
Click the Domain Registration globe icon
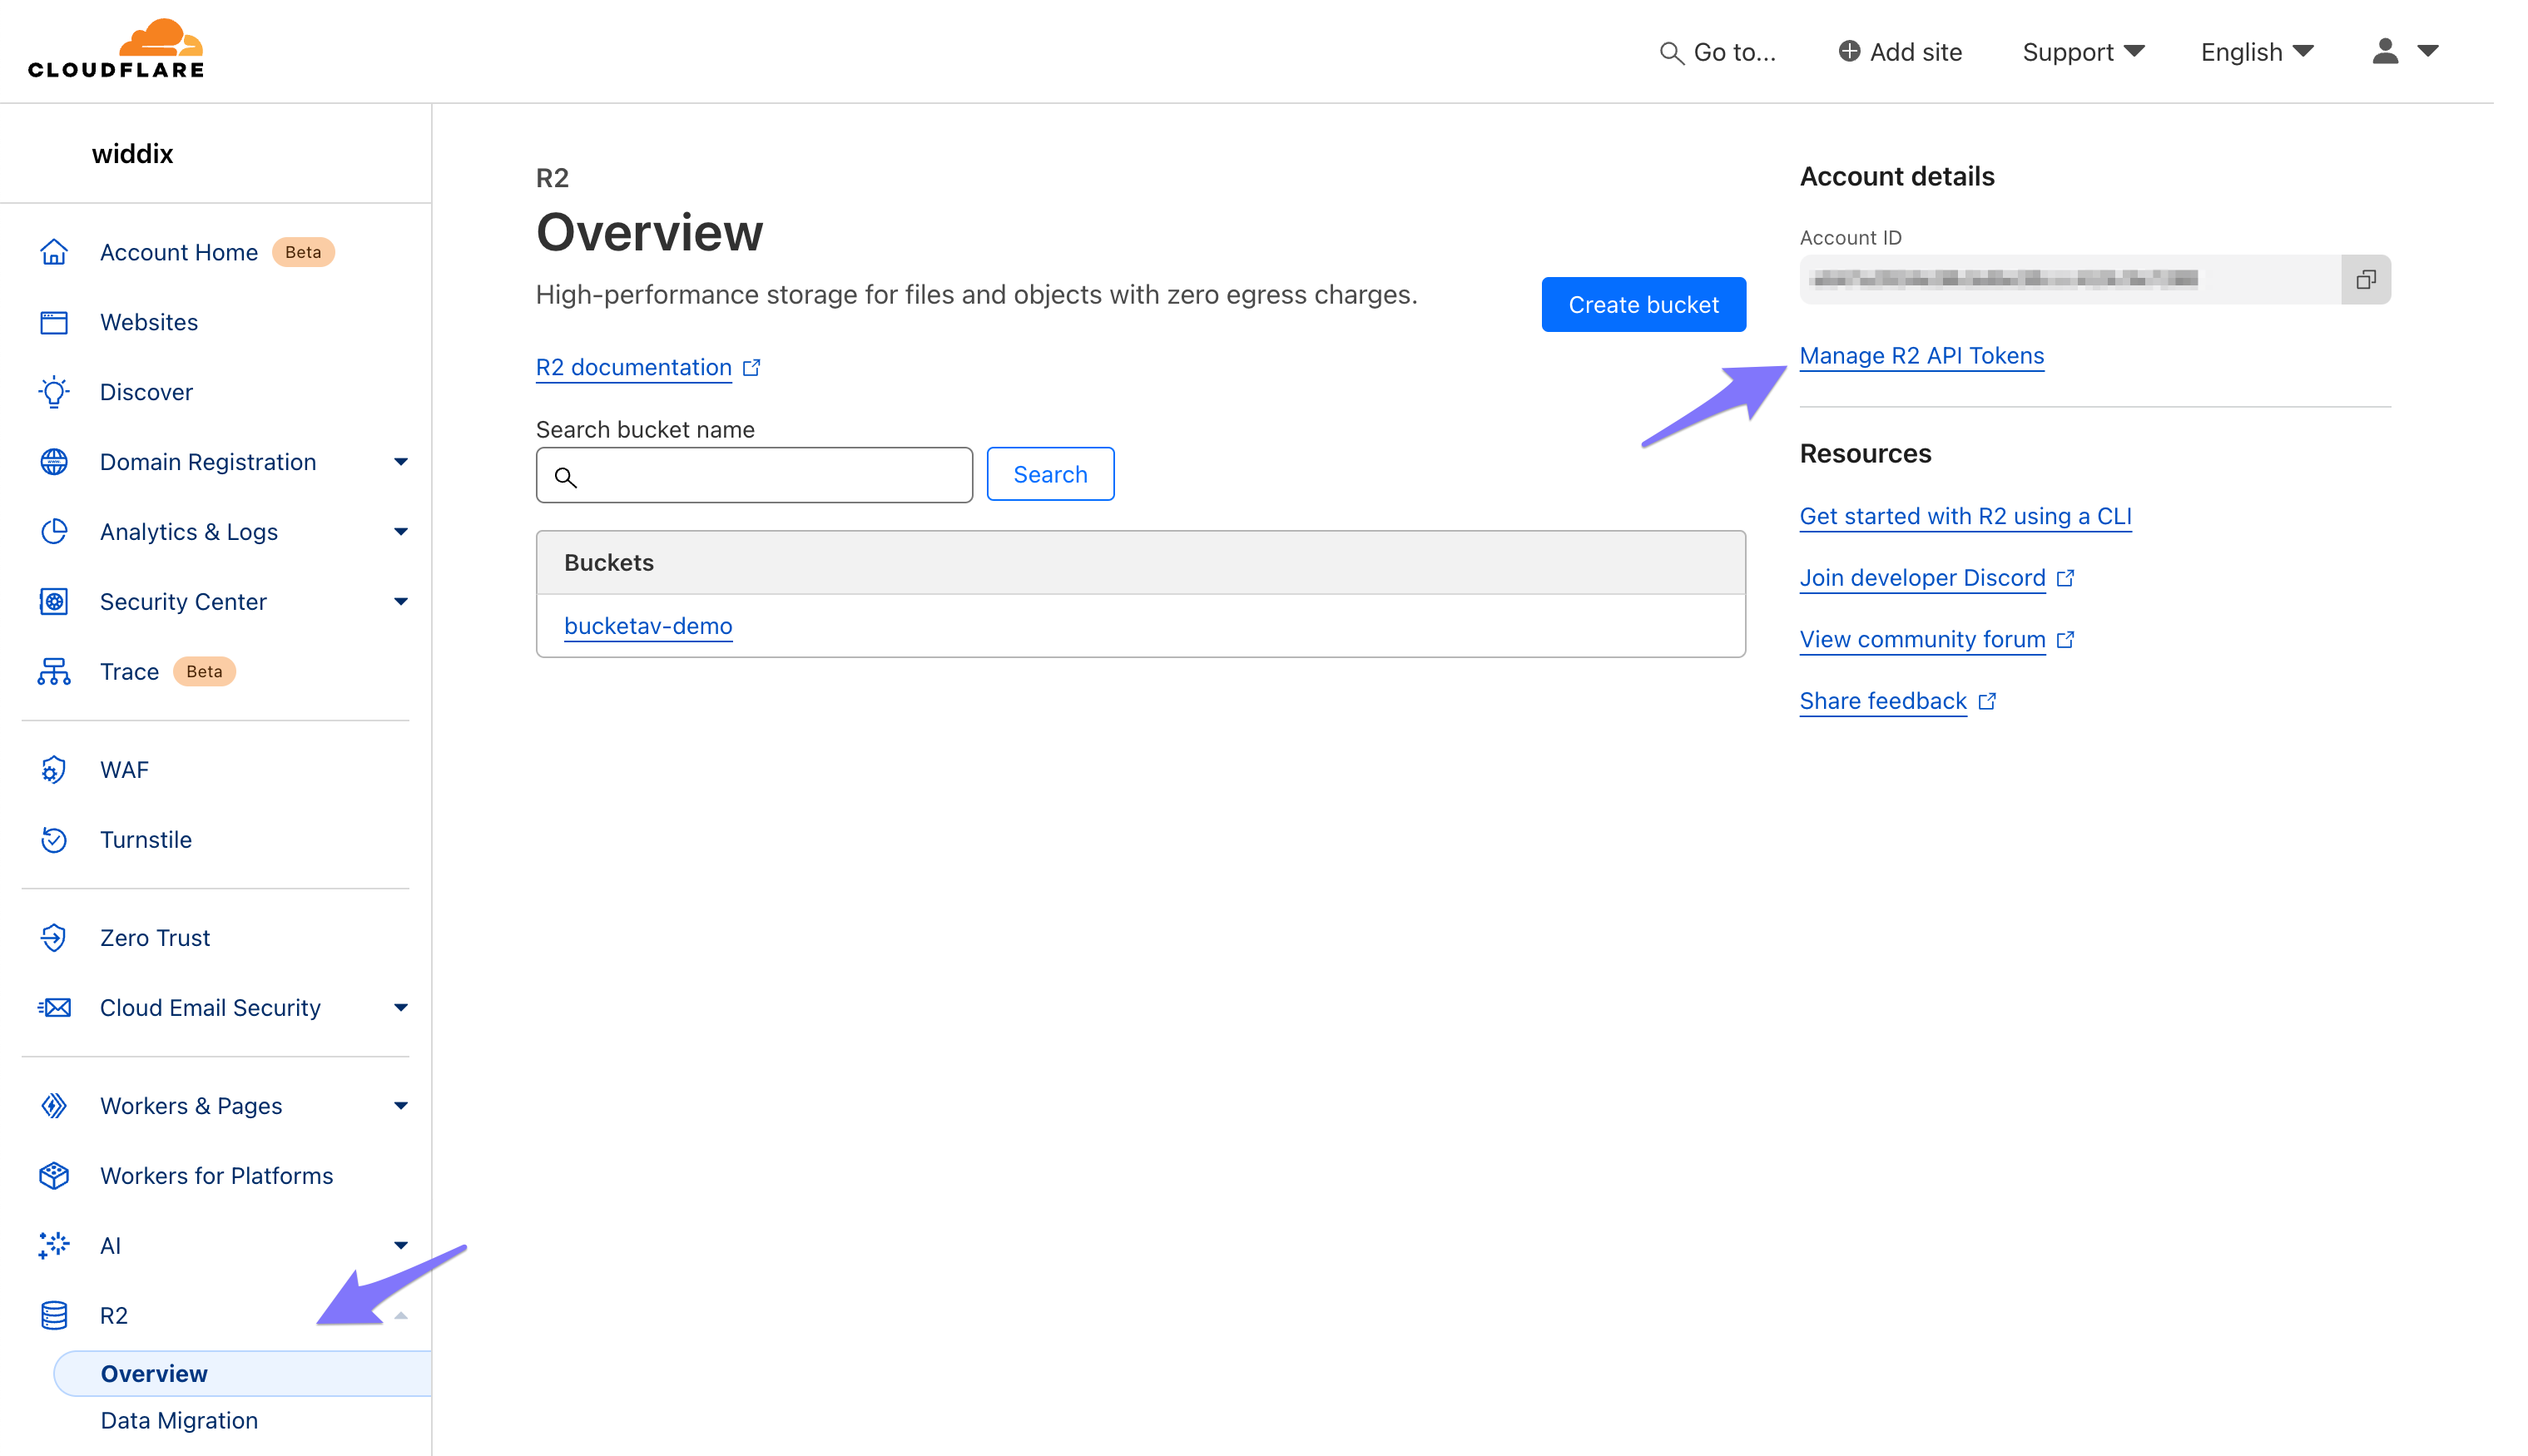(x=54, y=462)
